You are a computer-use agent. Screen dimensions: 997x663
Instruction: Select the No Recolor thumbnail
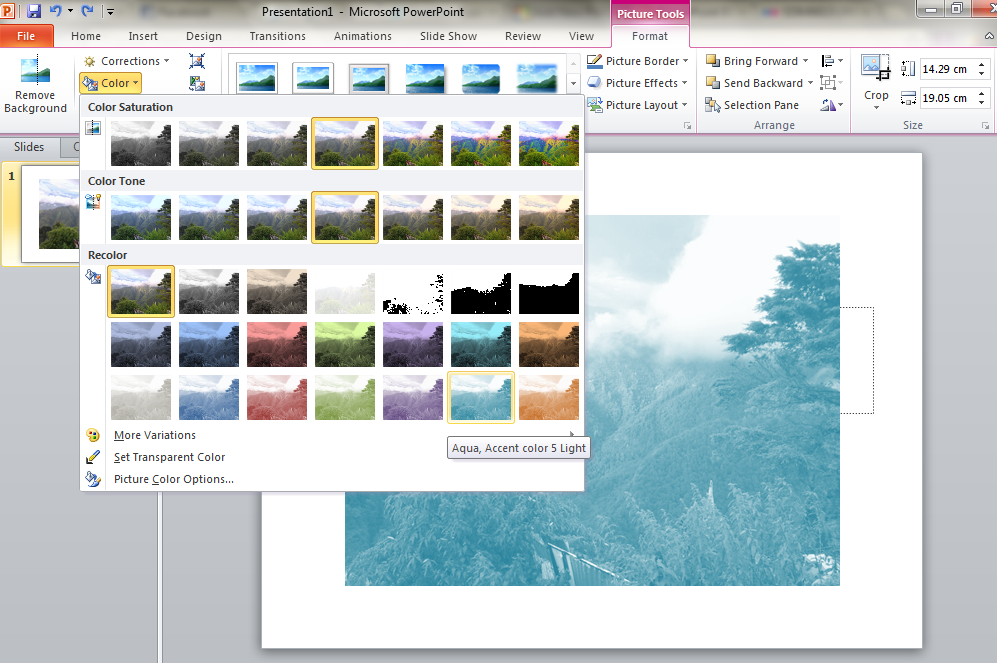[141, 291]
